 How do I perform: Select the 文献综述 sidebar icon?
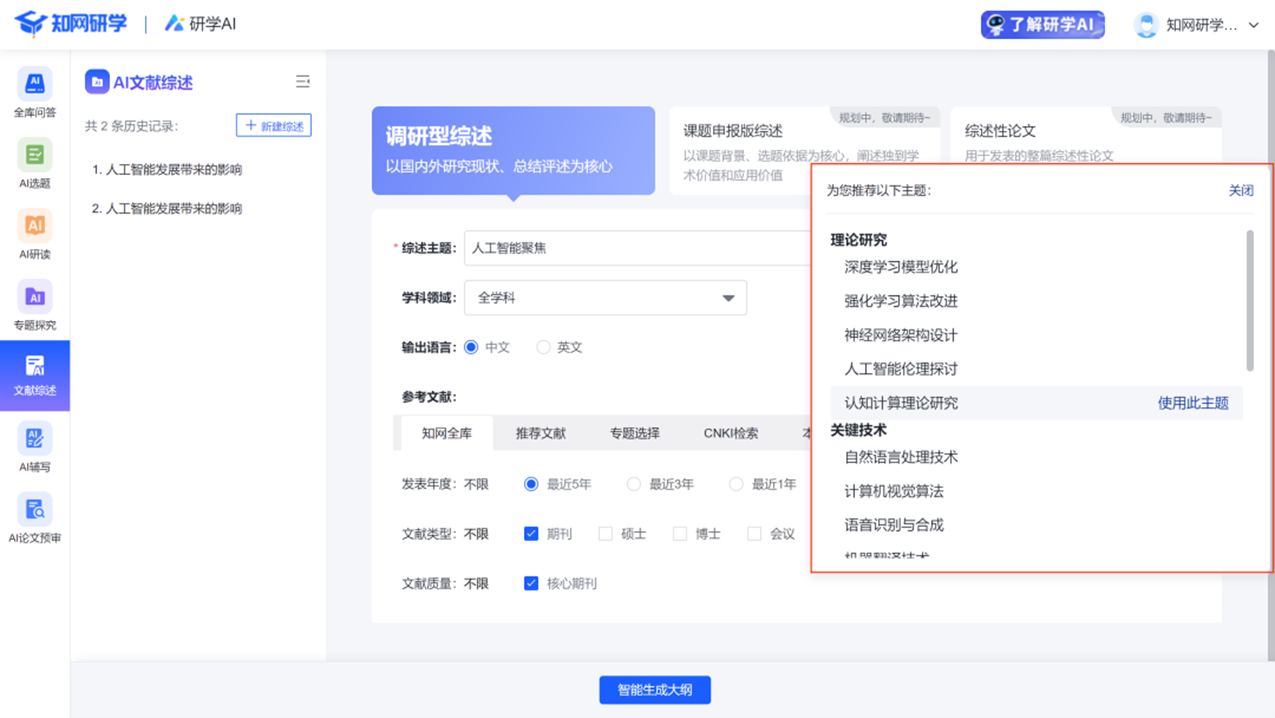35,376
